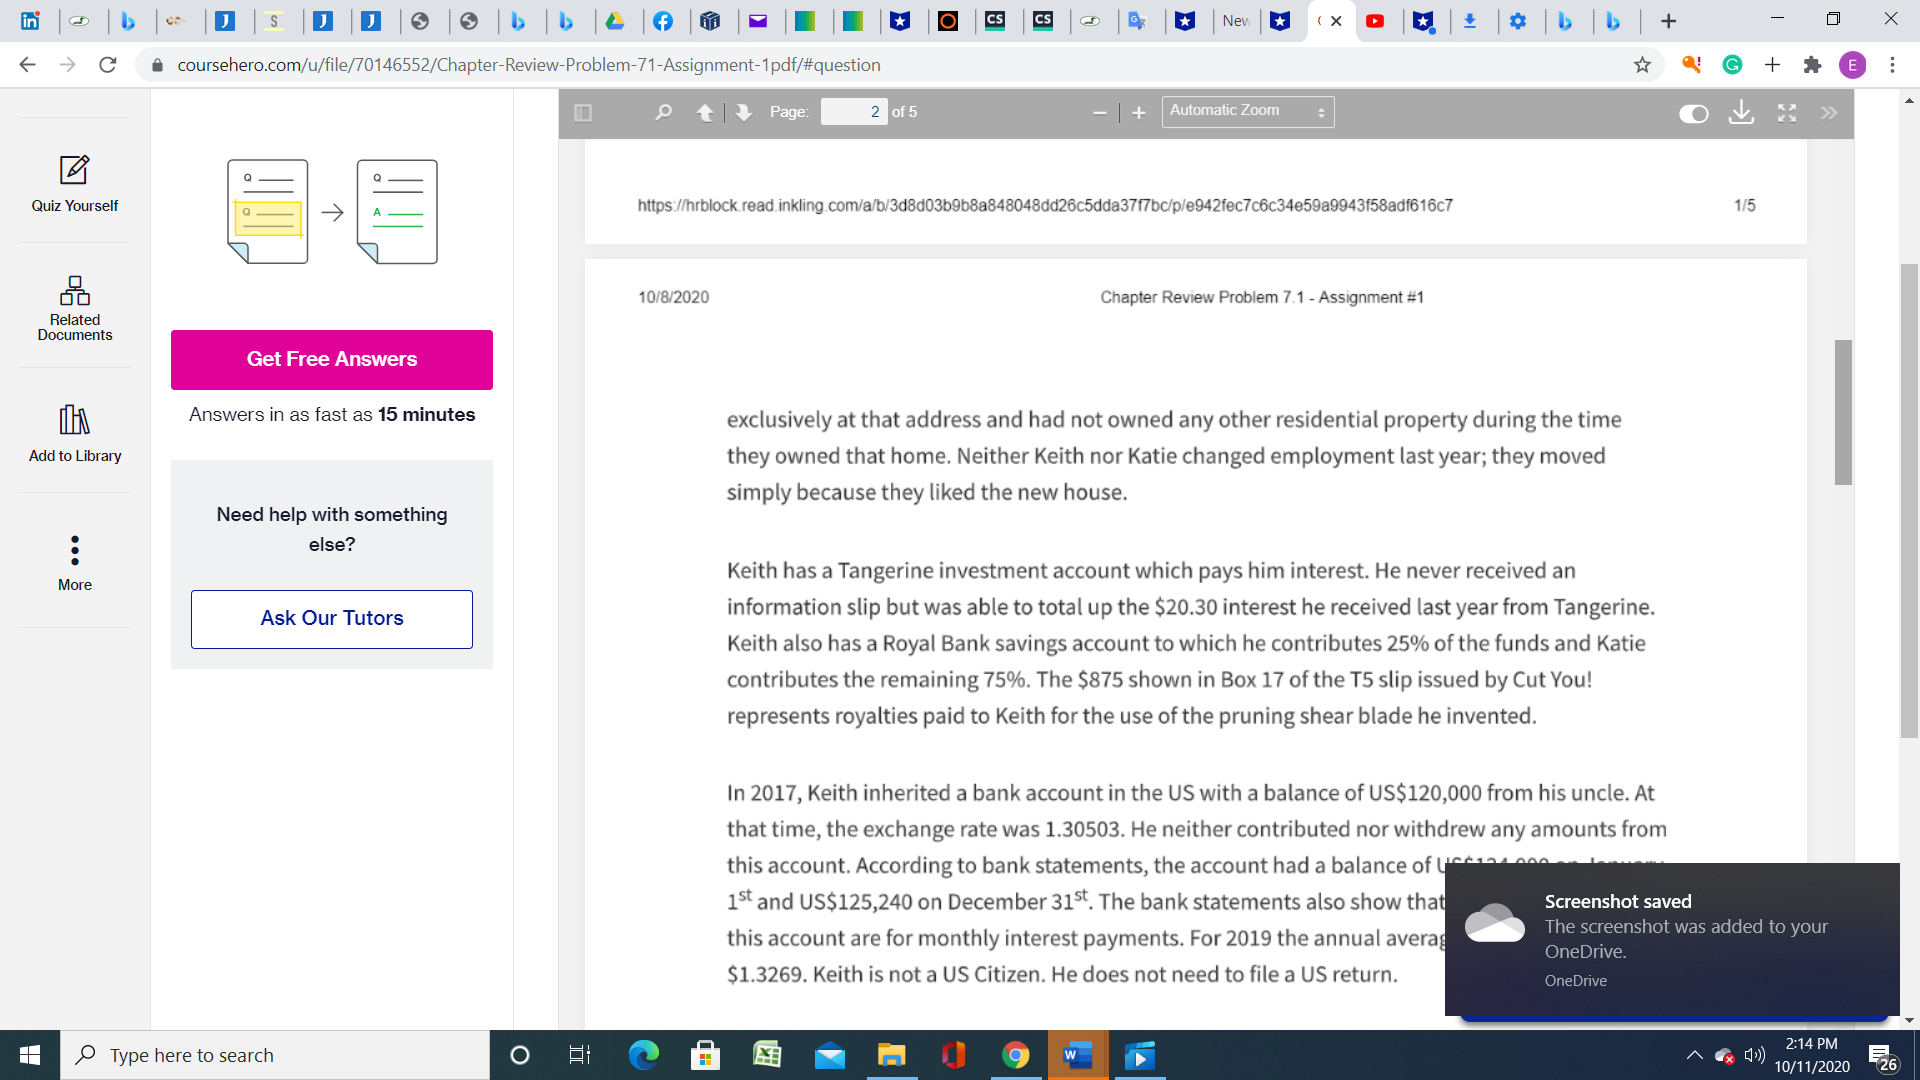This screenshot has width=1920, height=1080.
Task: Expand the More options menu
Action: pos(74,562)
